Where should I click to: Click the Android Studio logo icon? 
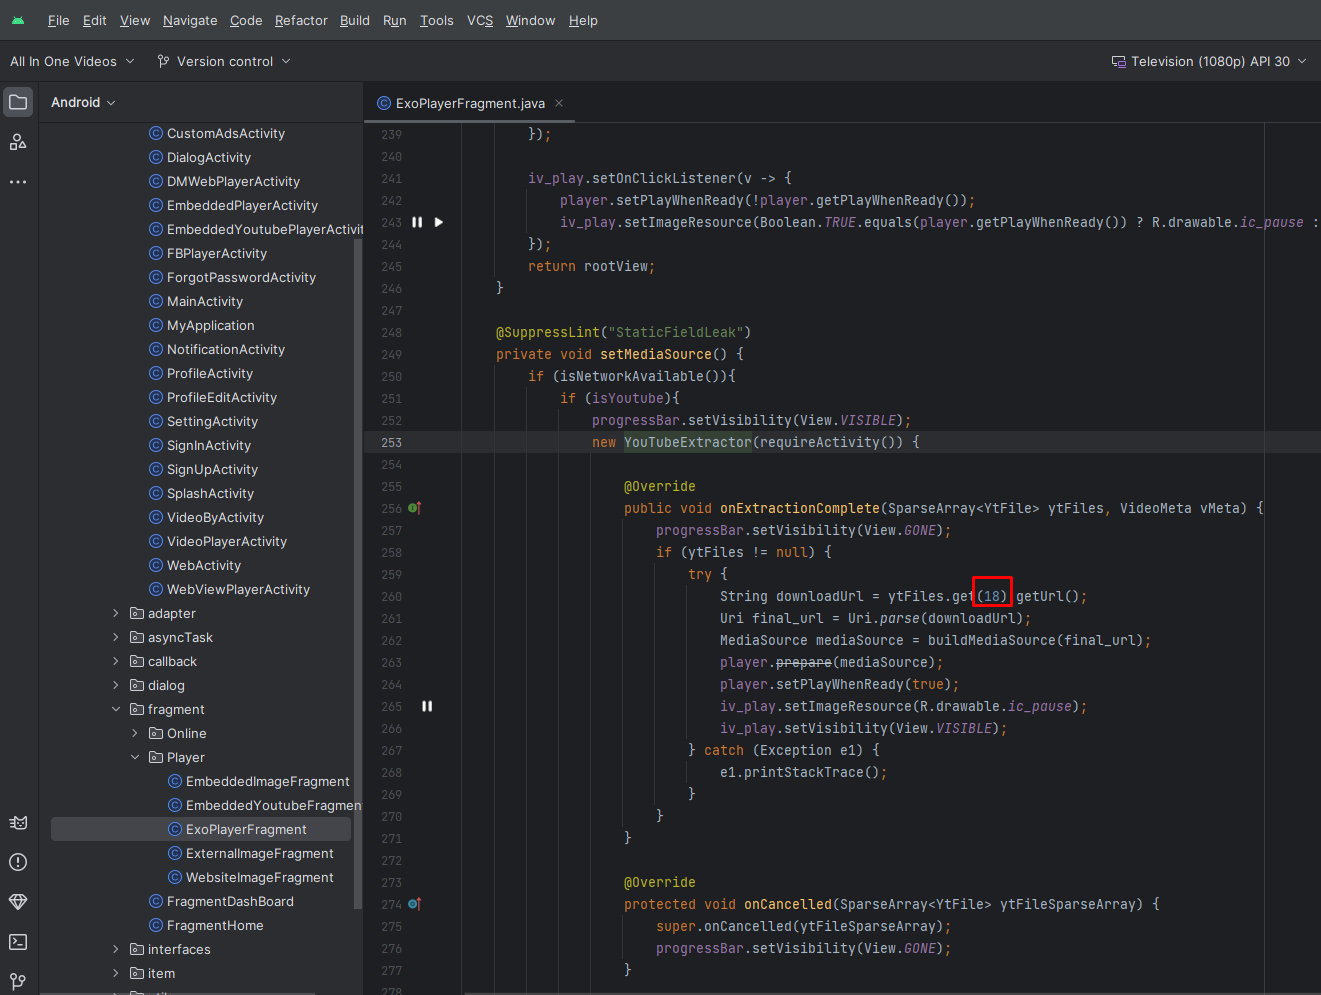pos(18,20)
